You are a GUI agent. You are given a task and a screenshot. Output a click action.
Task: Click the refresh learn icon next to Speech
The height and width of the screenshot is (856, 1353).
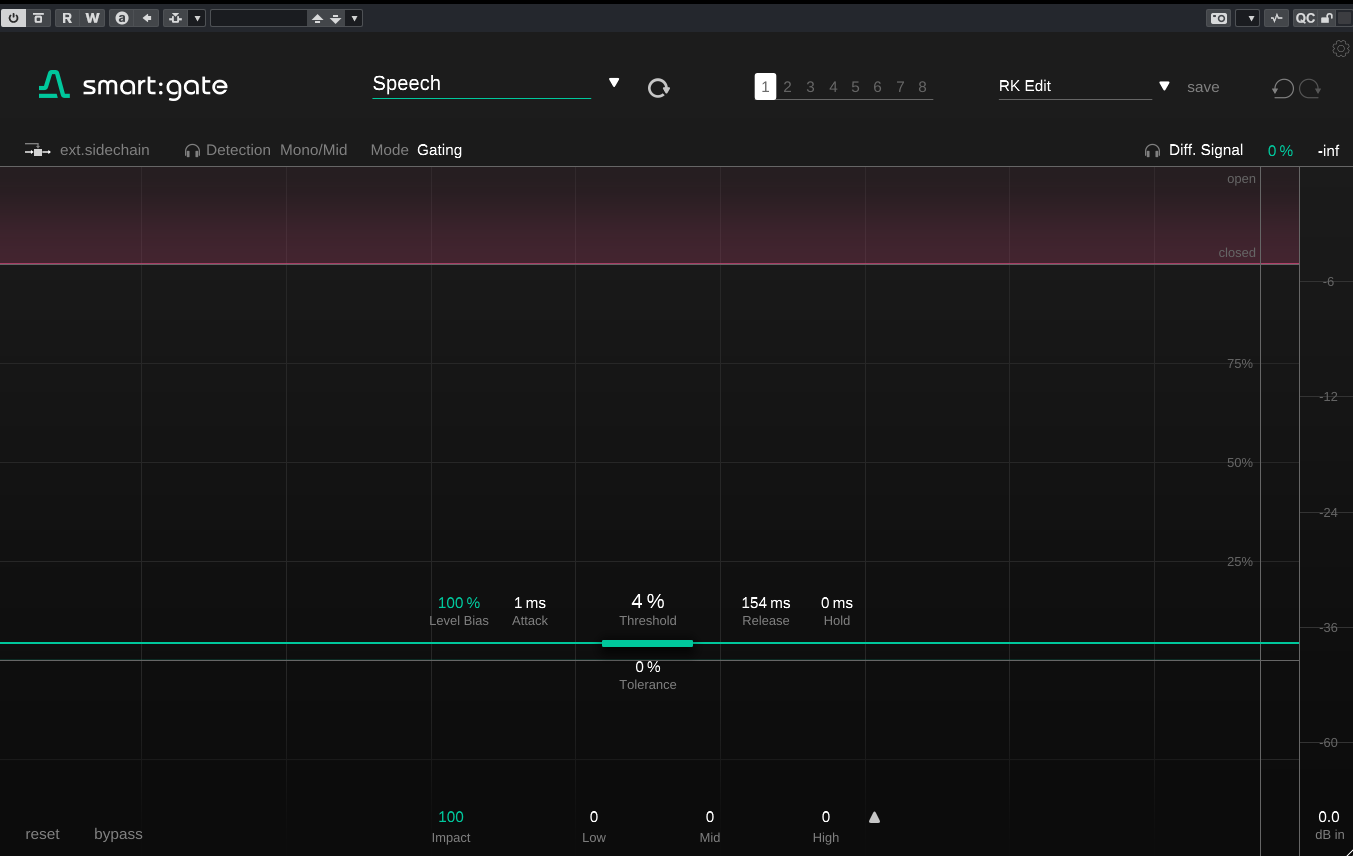[658, 87]
